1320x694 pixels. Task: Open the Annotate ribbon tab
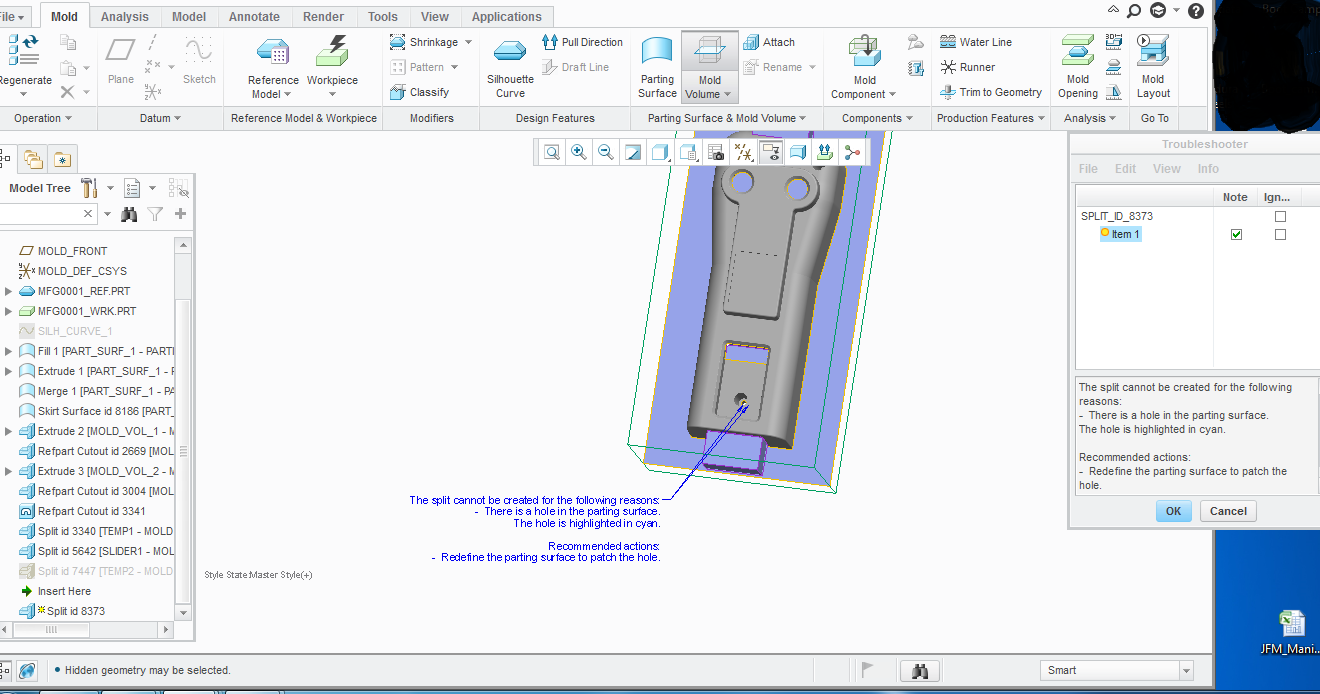pyautogui.click(x=254, y=16)
